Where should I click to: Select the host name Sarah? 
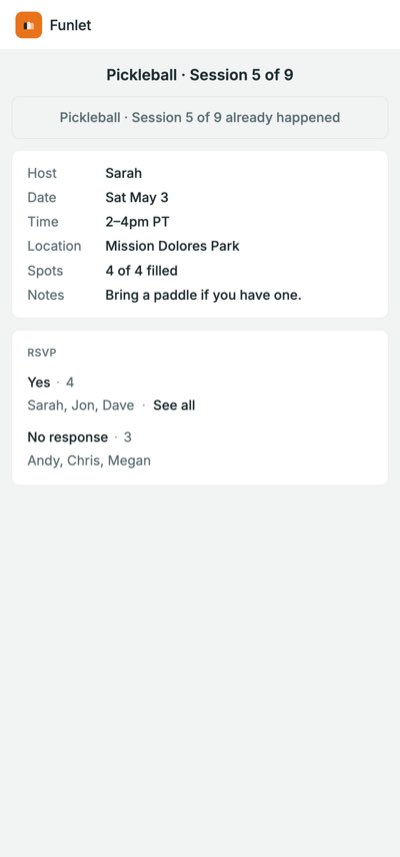123,173
